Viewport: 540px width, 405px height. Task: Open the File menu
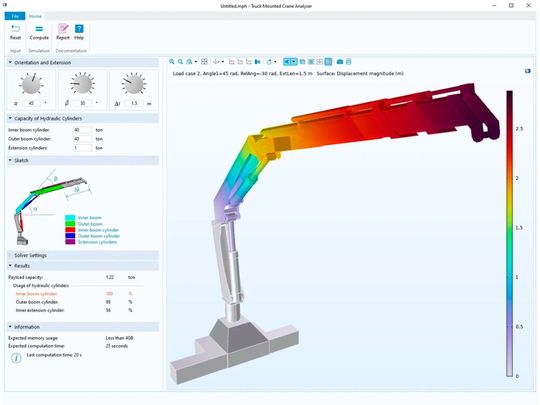tap(15, 16)
